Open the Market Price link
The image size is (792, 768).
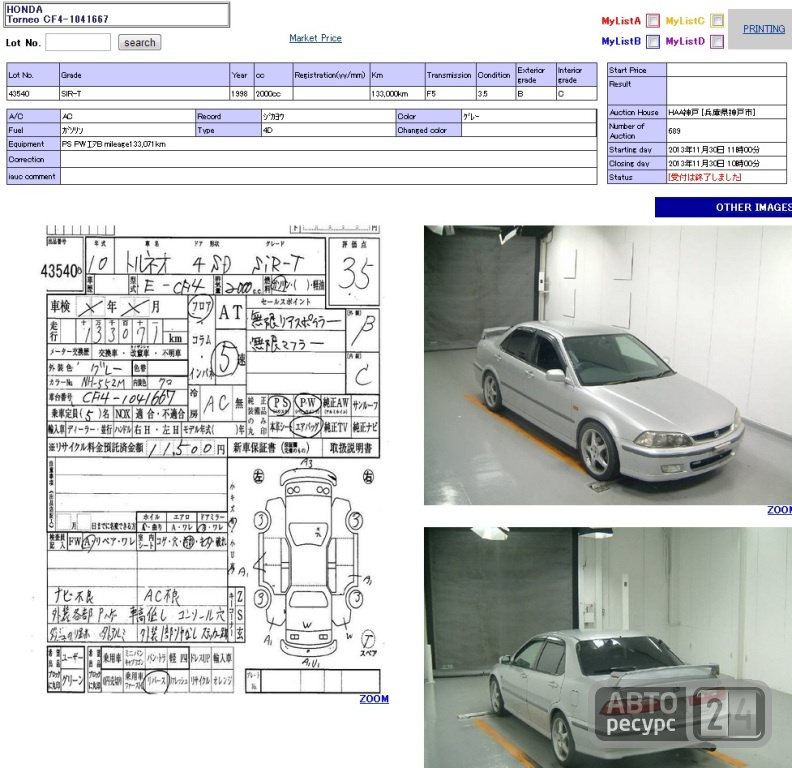click(315, 38)
